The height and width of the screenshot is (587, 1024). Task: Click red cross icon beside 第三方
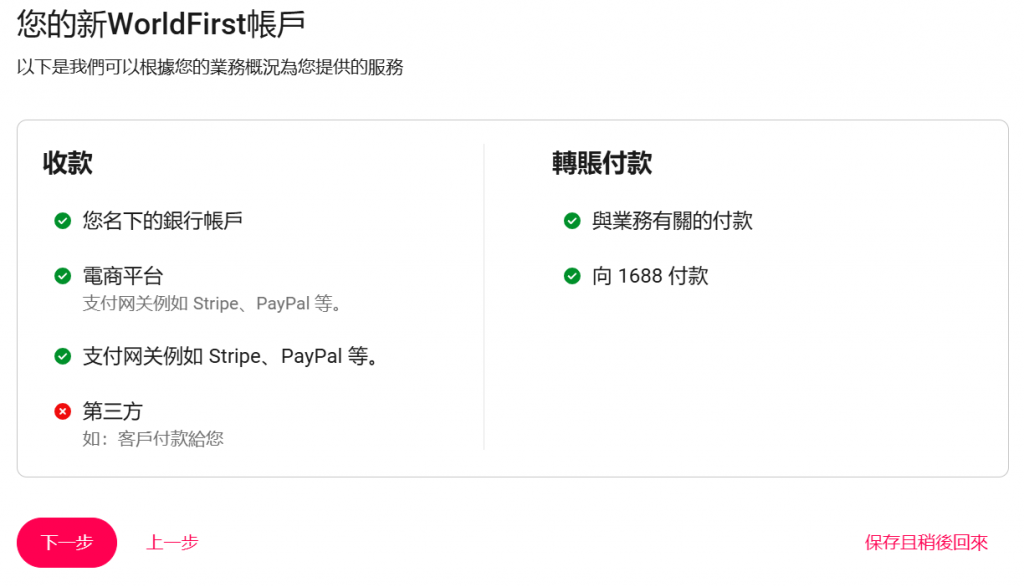point(63,411)
